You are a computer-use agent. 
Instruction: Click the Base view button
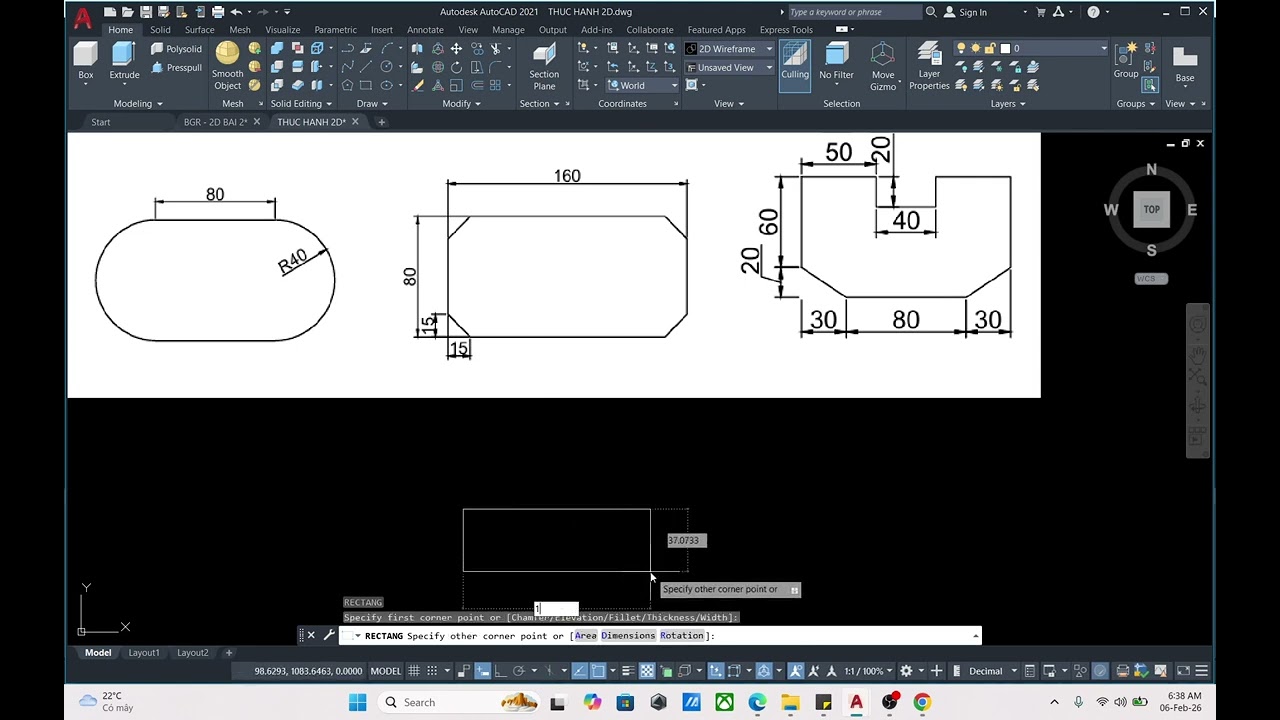[x=1185, y=64]
